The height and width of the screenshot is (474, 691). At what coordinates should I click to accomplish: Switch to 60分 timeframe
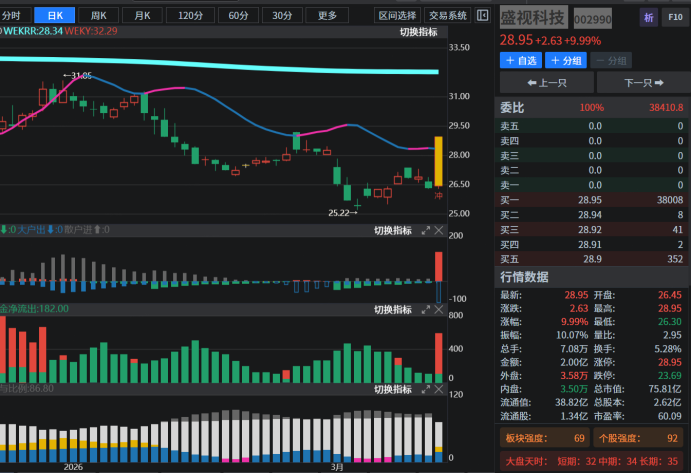(238, 15)
